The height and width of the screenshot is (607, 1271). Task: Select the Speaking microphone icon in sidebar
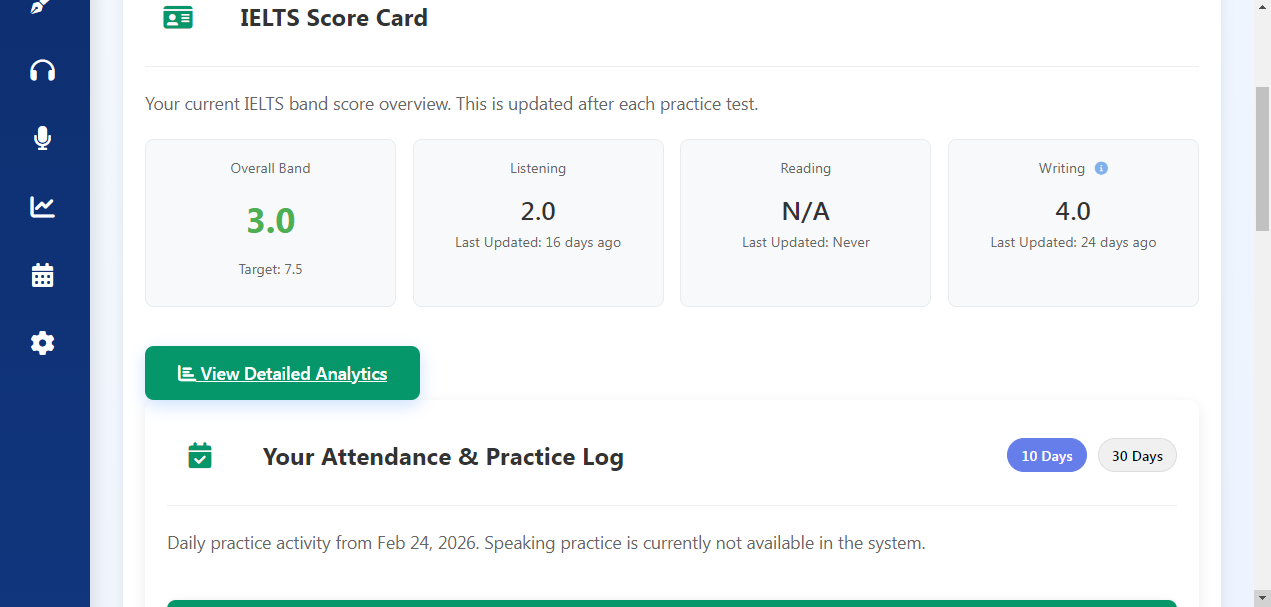coord(42,138)
